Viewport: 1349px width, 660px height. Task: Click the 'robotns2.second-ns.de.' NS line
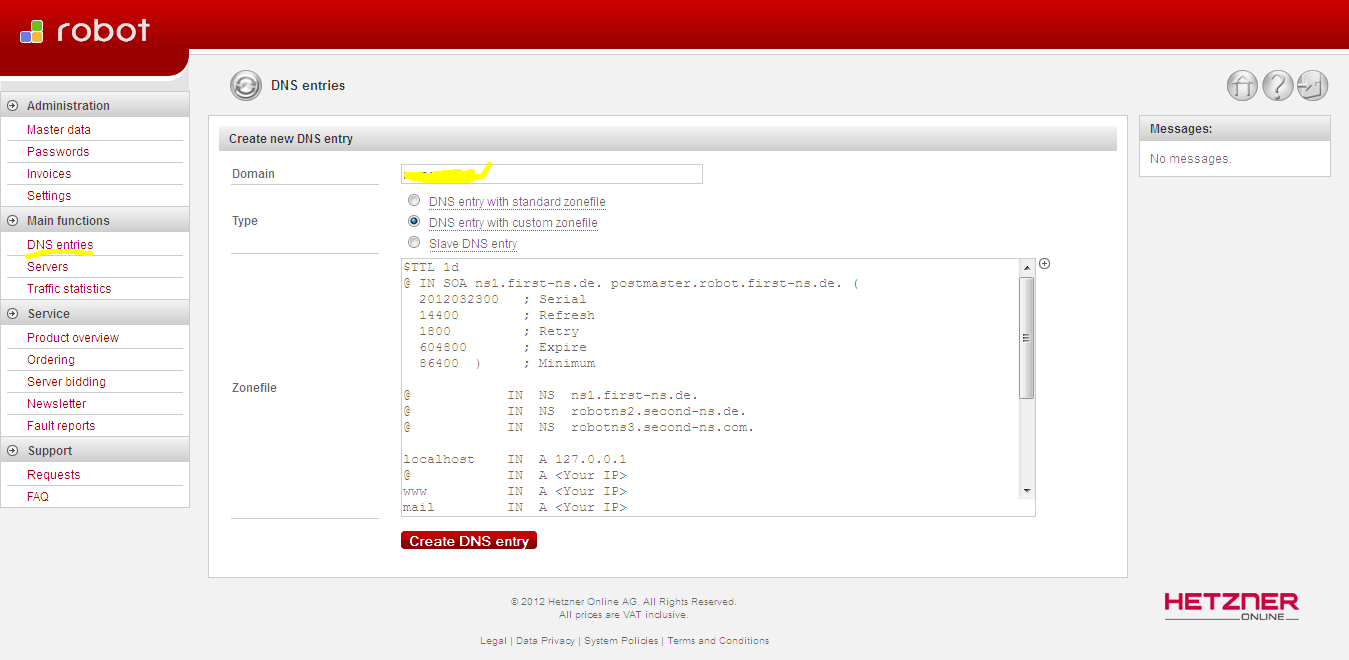tap(575, 411)
